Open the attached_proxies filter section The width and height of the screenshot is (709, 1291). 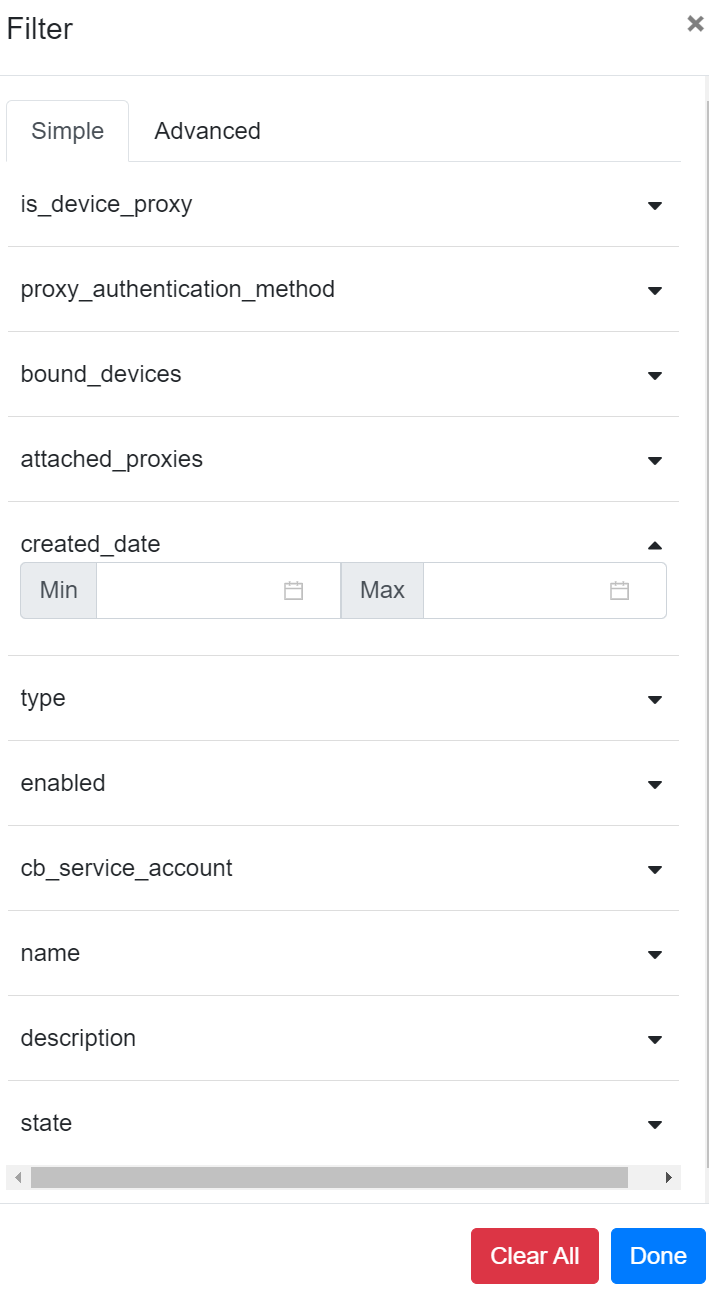(x=655, y=460)
